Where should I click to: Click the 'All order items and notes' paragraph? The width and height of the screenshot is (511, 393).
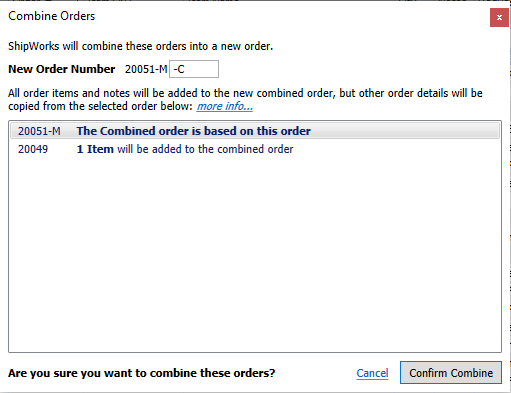245,99
